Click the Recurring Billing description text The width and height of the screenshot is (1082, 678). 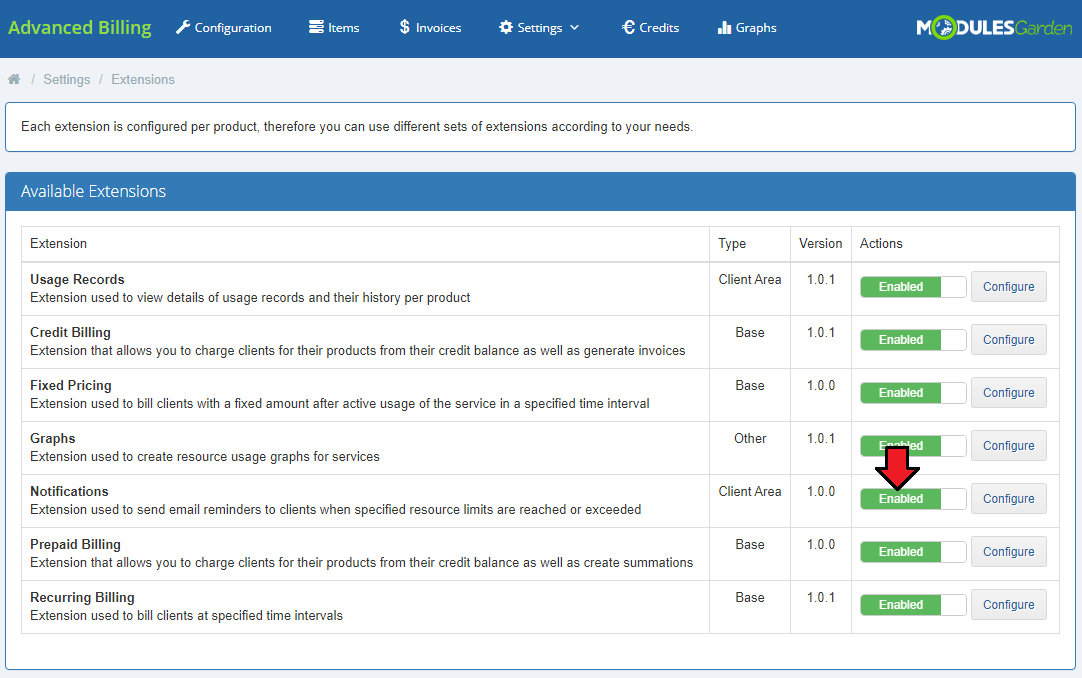point(186,615)
